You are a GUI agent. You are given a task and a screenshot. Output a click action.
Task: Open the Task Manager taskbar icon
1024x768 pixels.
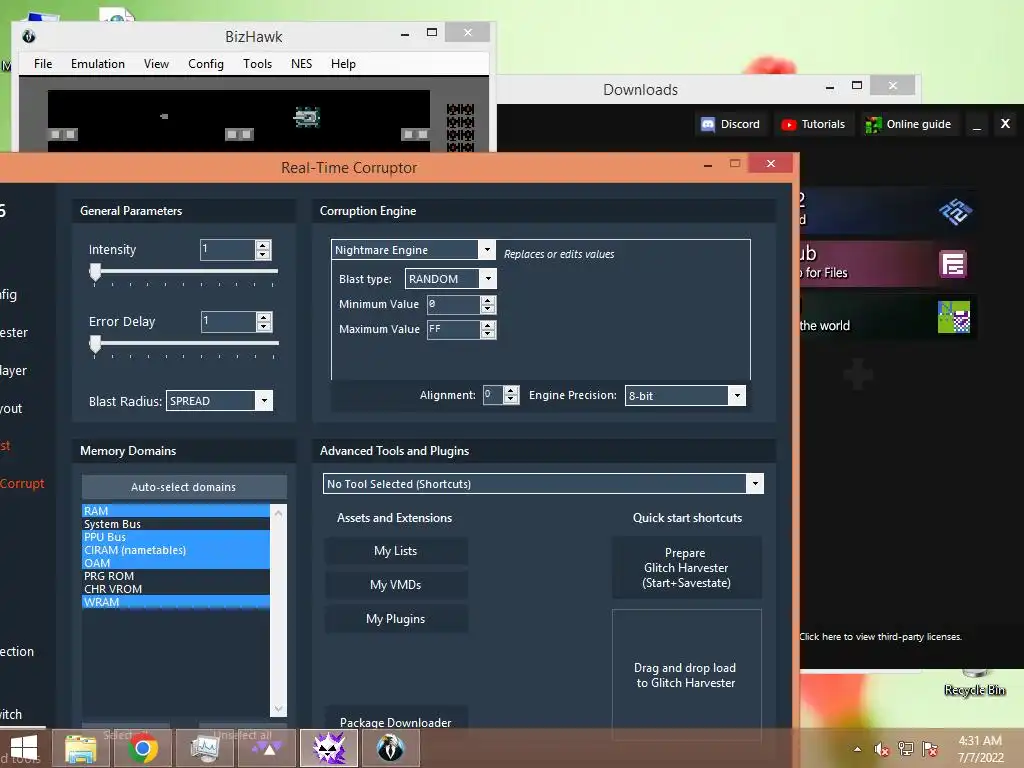pyautogui.click(x=205, y=748)
